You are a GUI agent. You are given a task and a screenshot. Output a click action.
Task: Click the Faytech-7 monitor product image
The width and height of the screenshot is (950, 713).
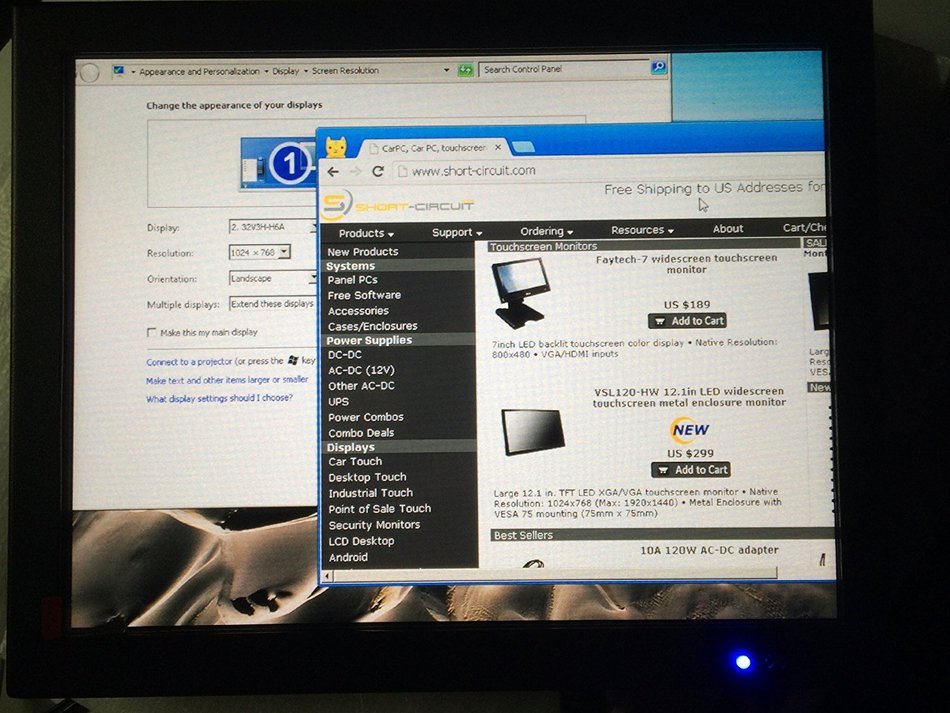[520, 293]
